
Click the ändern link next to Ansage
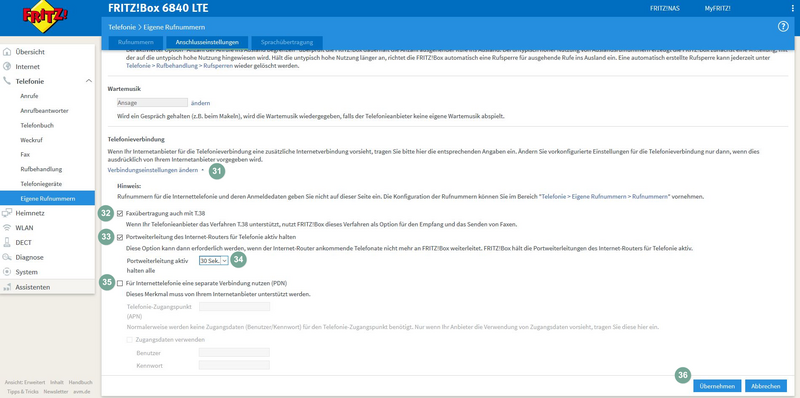pos(201,103)
